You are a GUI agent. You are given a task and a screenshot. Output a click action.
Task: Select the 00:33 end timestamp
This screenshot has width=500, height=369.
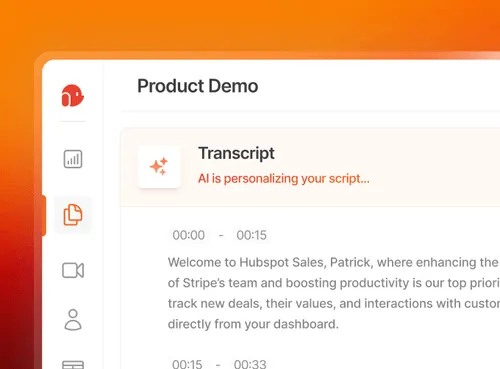click(250, 364)
